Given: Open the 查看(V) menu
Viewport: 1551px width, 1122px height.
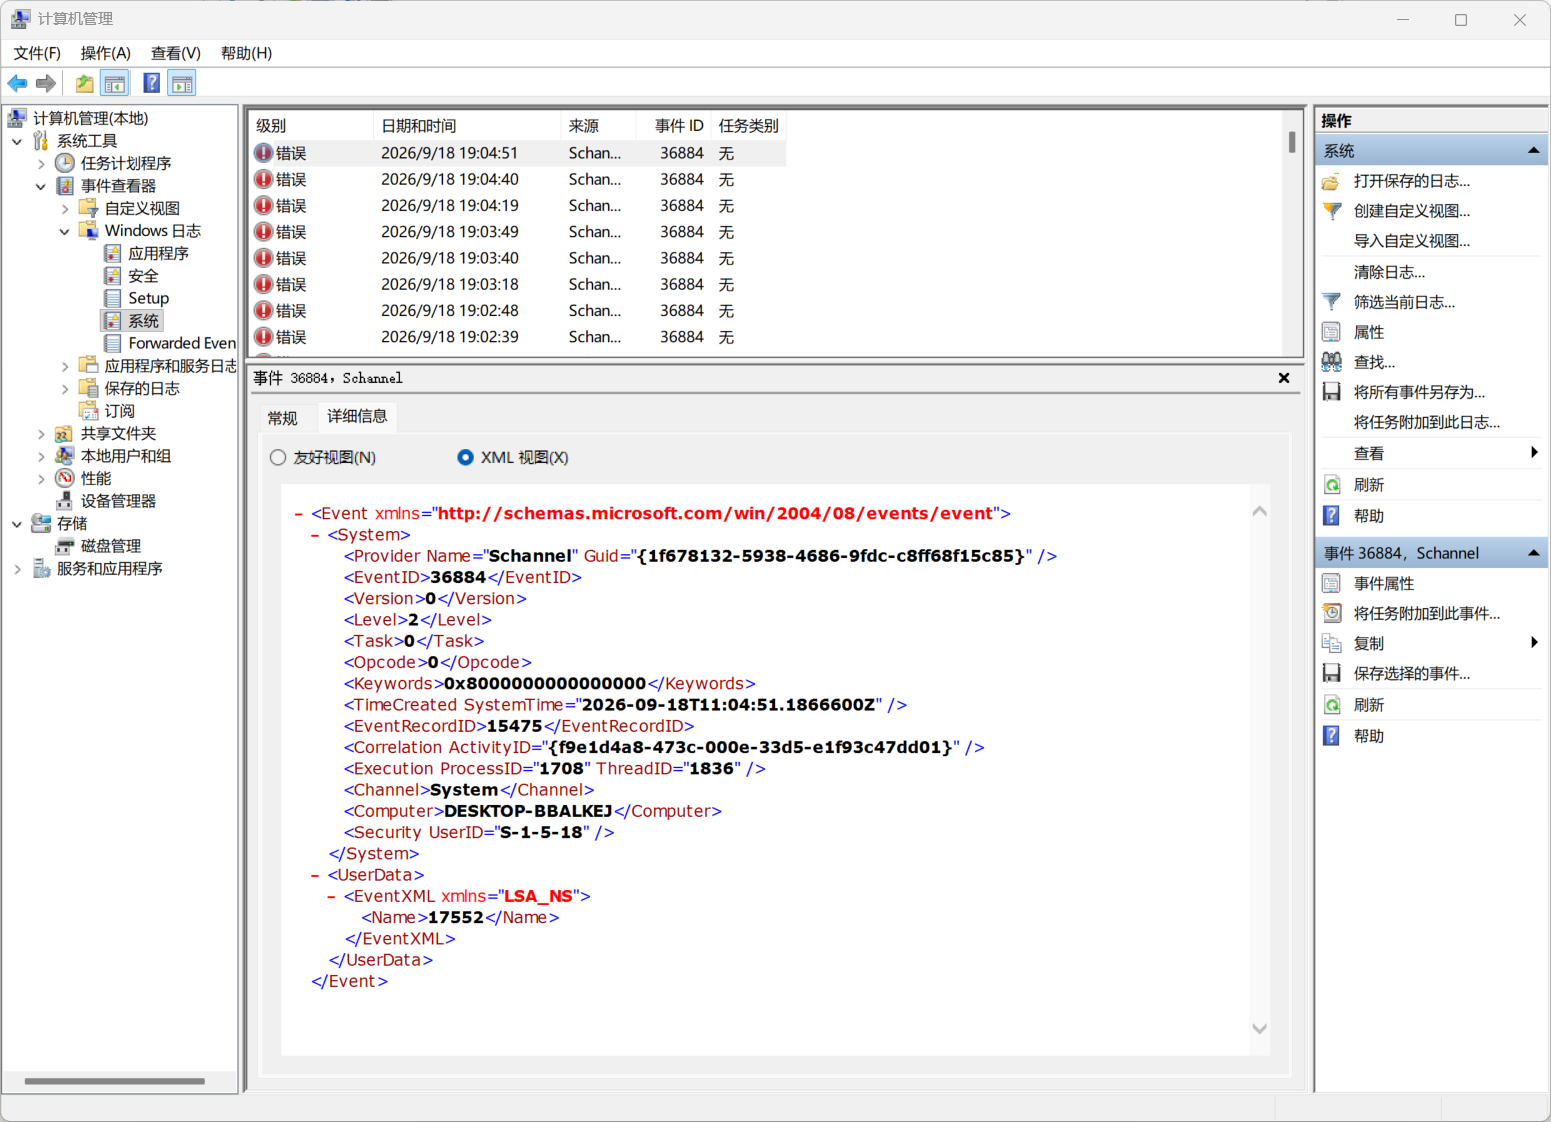Looking at the screenshot, I should point(176,53).
